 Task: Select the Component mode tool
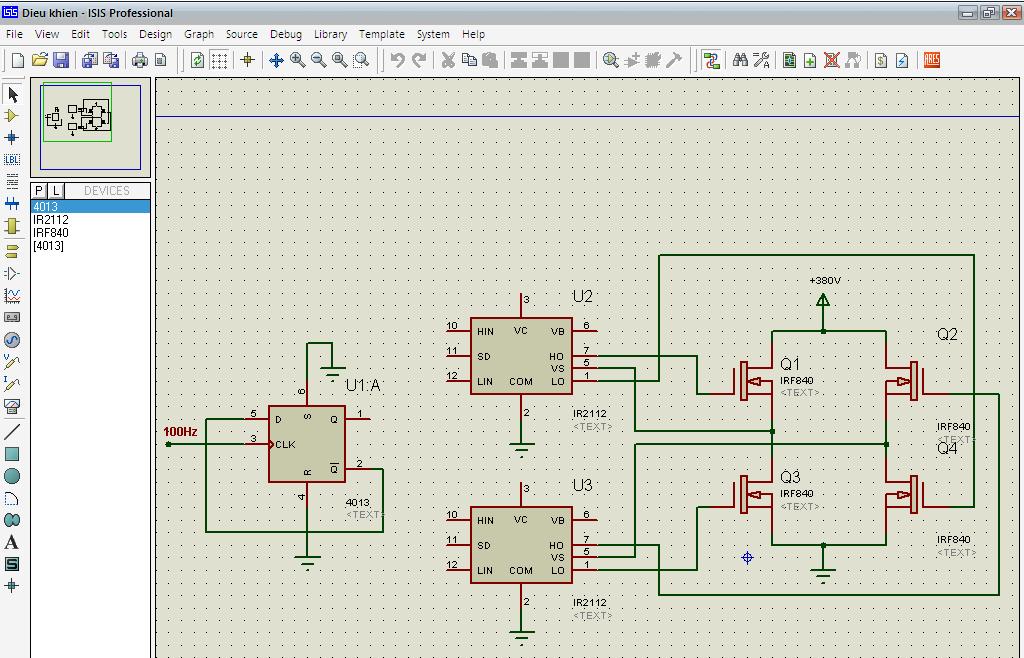click(12, 116)
